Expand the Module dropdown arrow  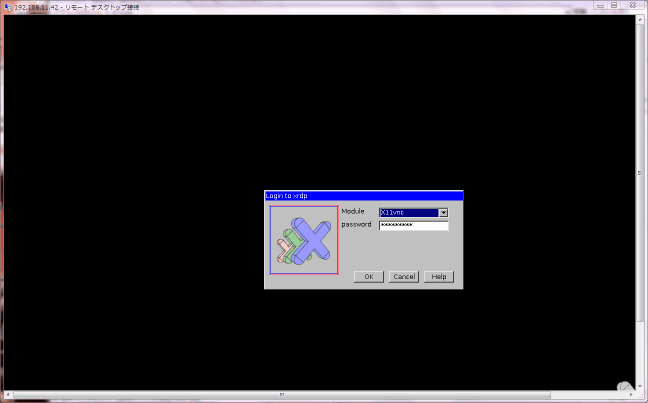click(443, 212)
